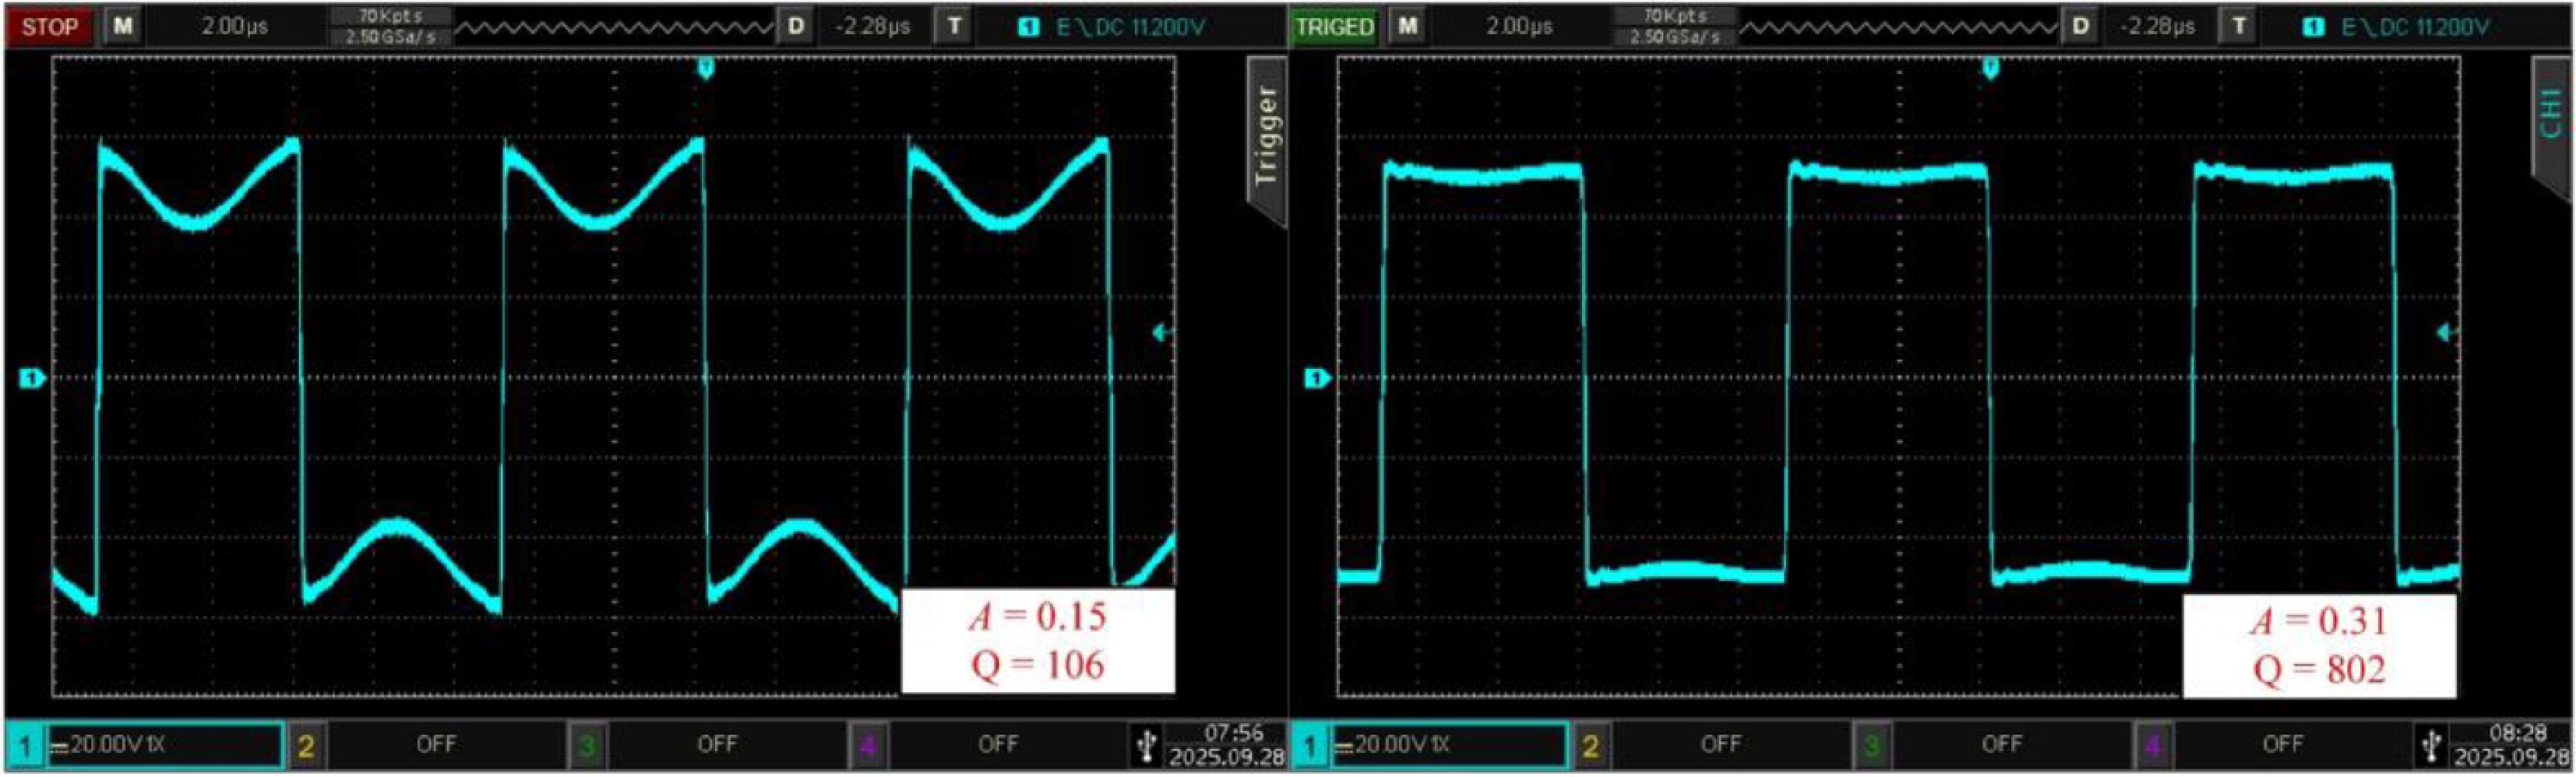
Task: Click the -2.28µs delay value on STOP screen
Action: click(873, 26)
